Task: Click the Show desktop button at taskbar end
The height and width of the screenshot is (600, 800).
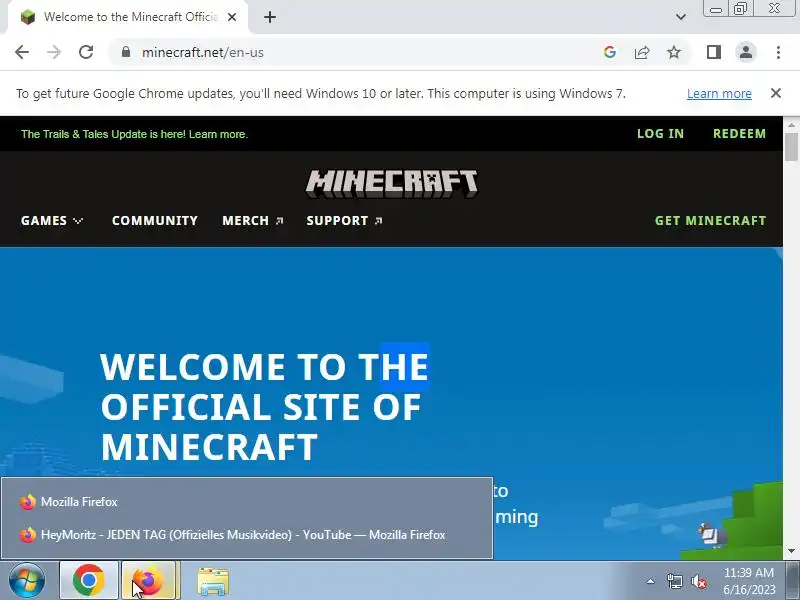Action: 793,581
